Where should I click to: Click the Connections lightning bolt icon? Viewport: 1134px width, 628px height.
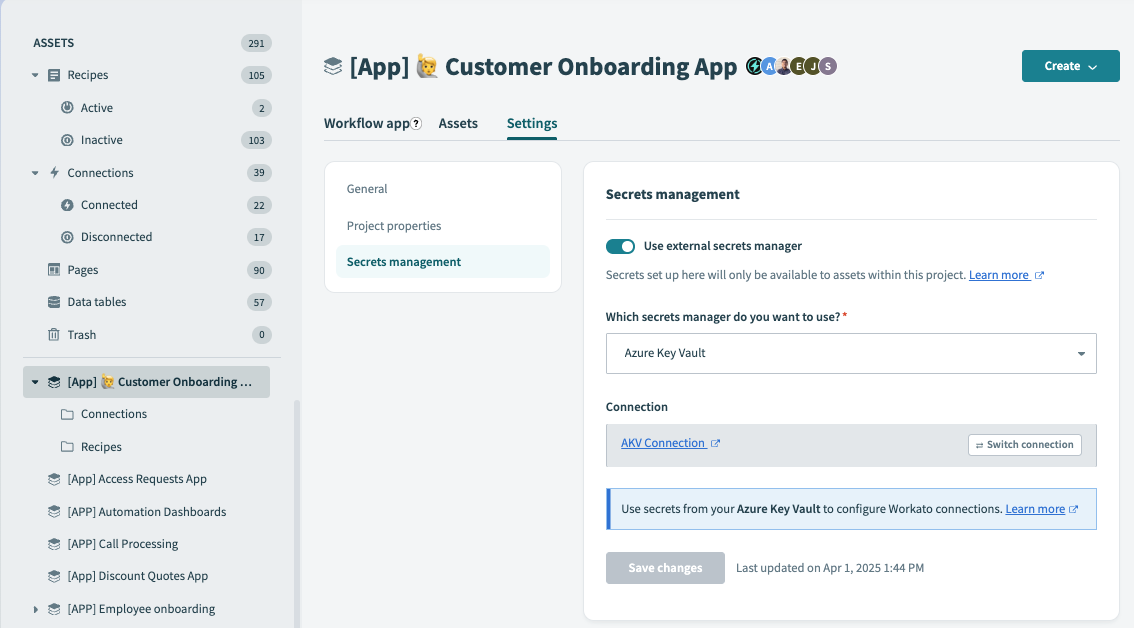pyautogui.click(x=54, y=173)
